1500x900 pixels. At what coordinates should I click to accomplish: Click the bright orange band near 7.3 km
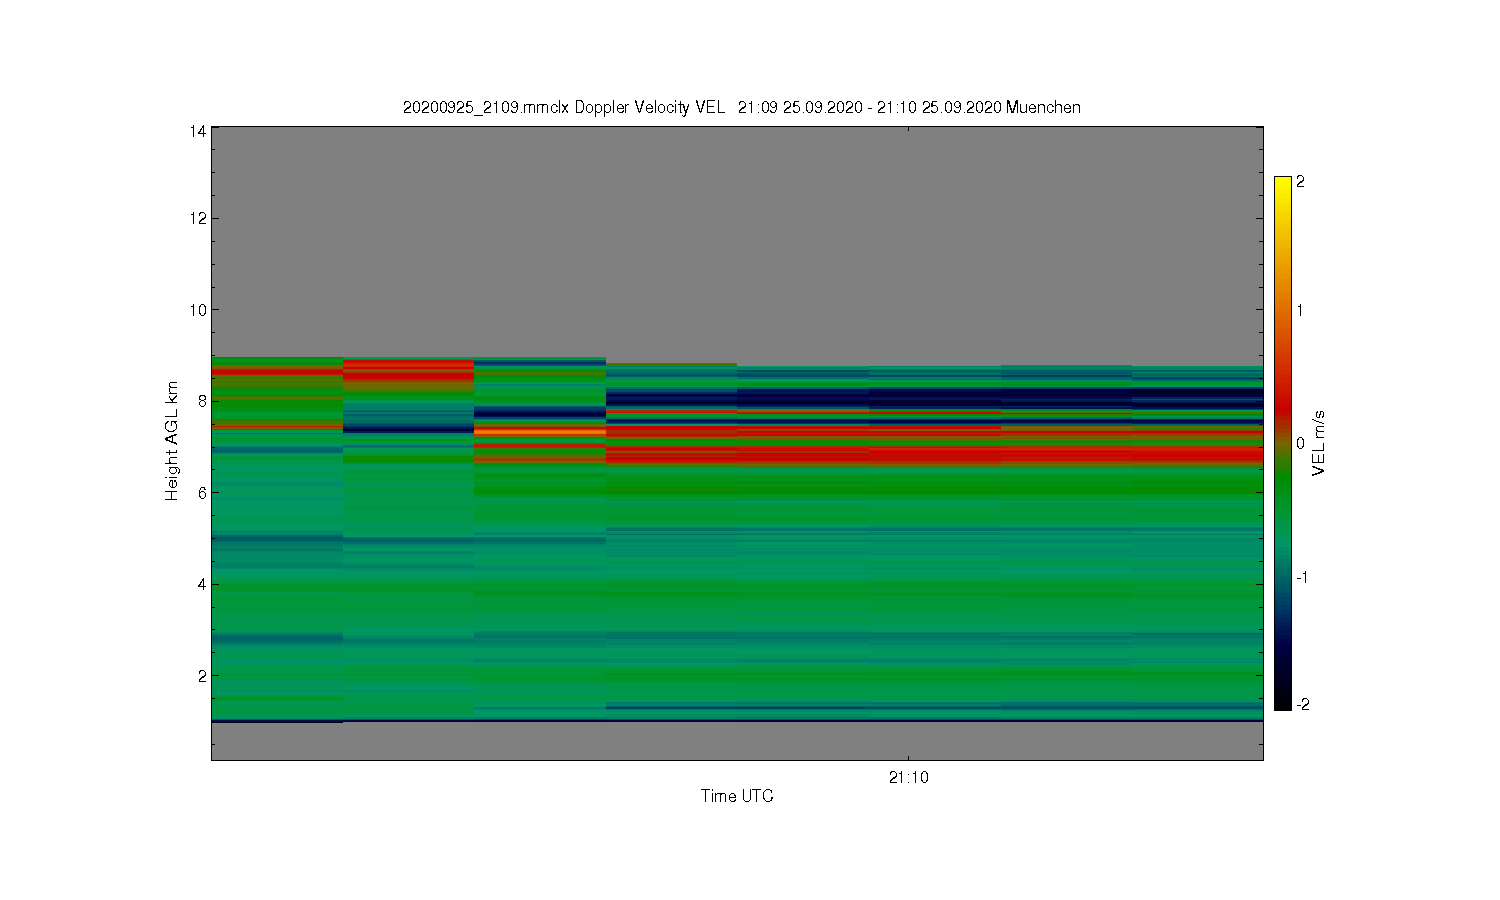(x=540, y=432)
